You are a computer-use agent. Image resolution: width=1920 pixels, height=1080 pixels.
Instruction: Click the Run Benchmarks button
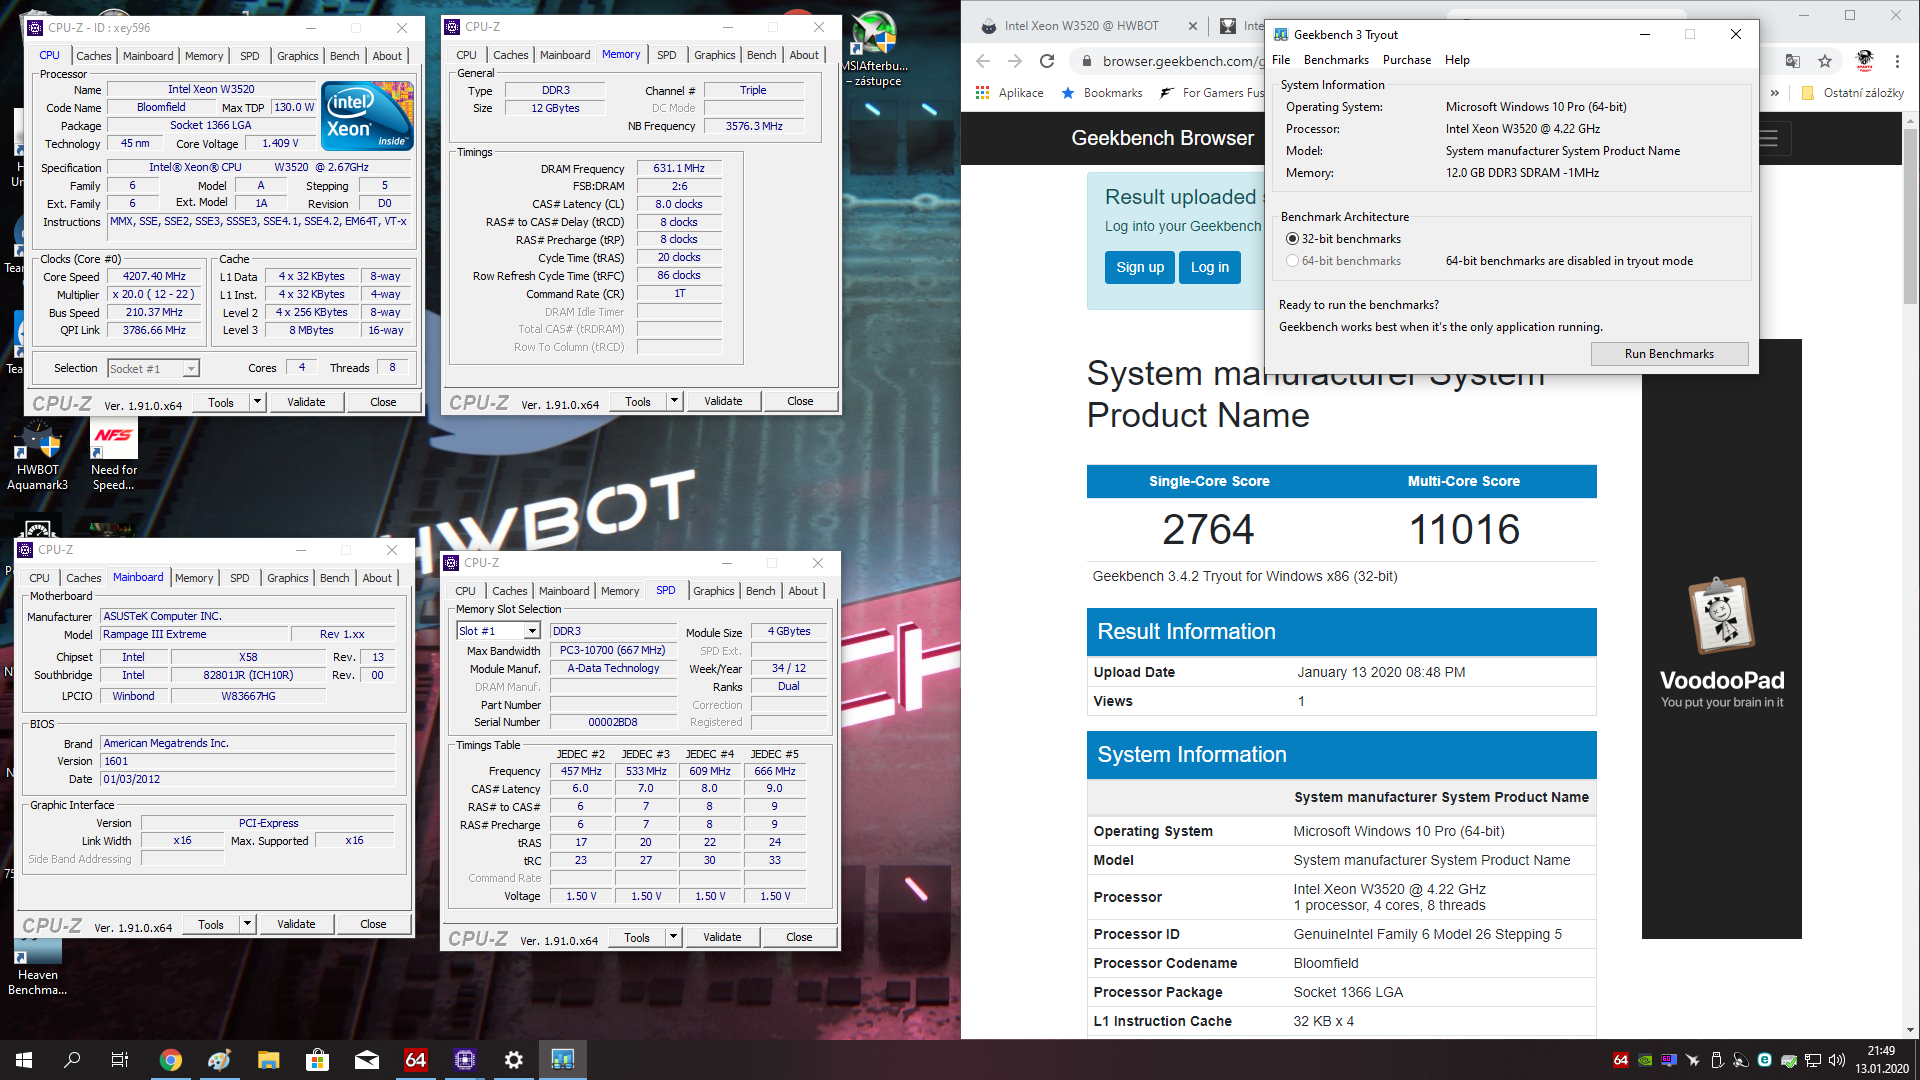[1669, 354]
